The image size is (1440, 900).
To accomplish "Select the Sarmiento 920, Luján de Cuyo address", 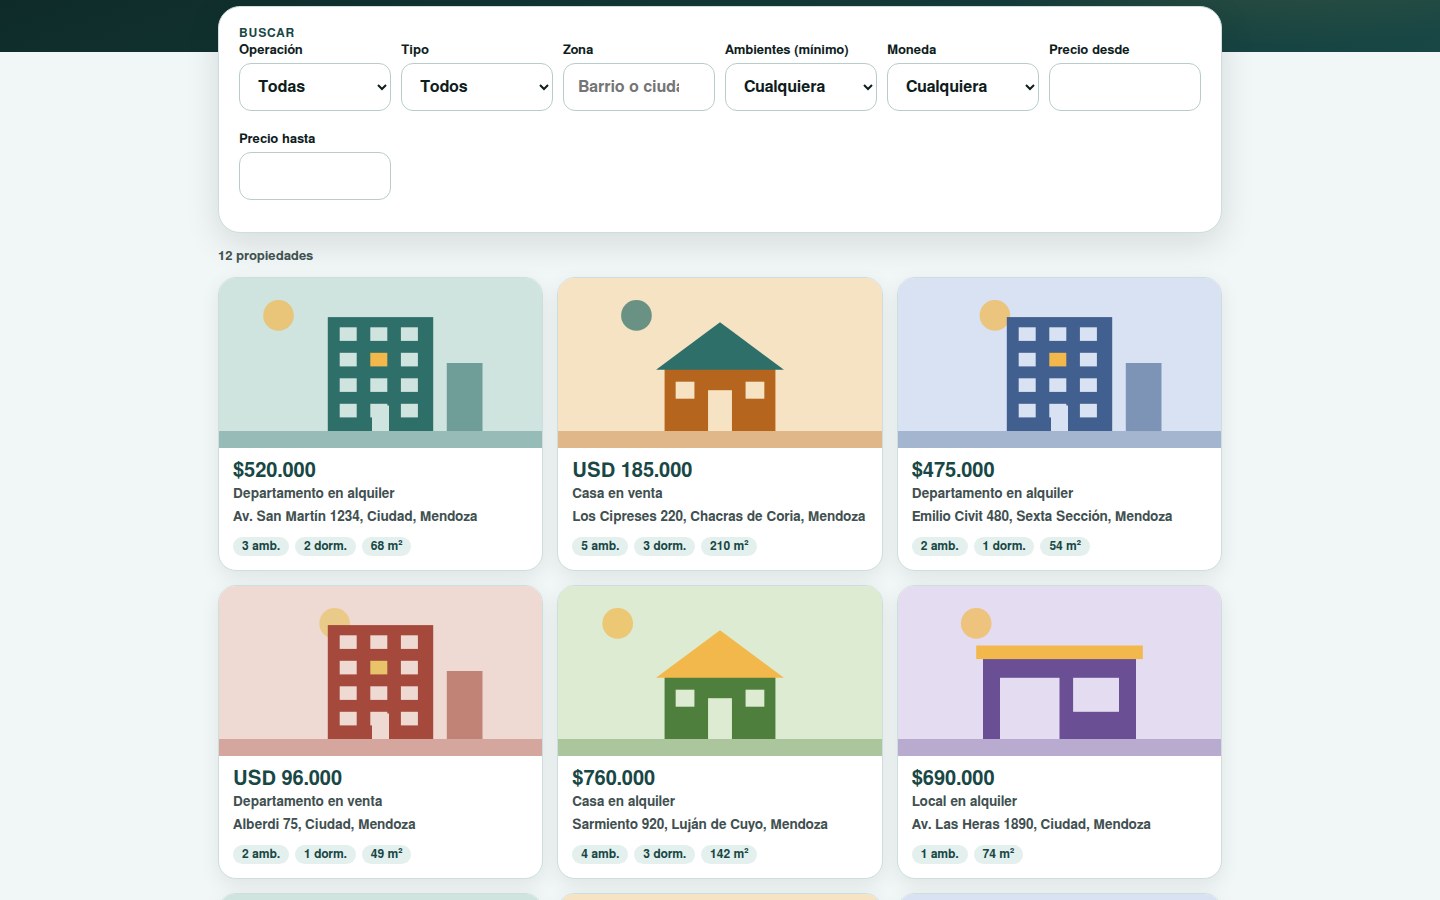I will [700, 824].
